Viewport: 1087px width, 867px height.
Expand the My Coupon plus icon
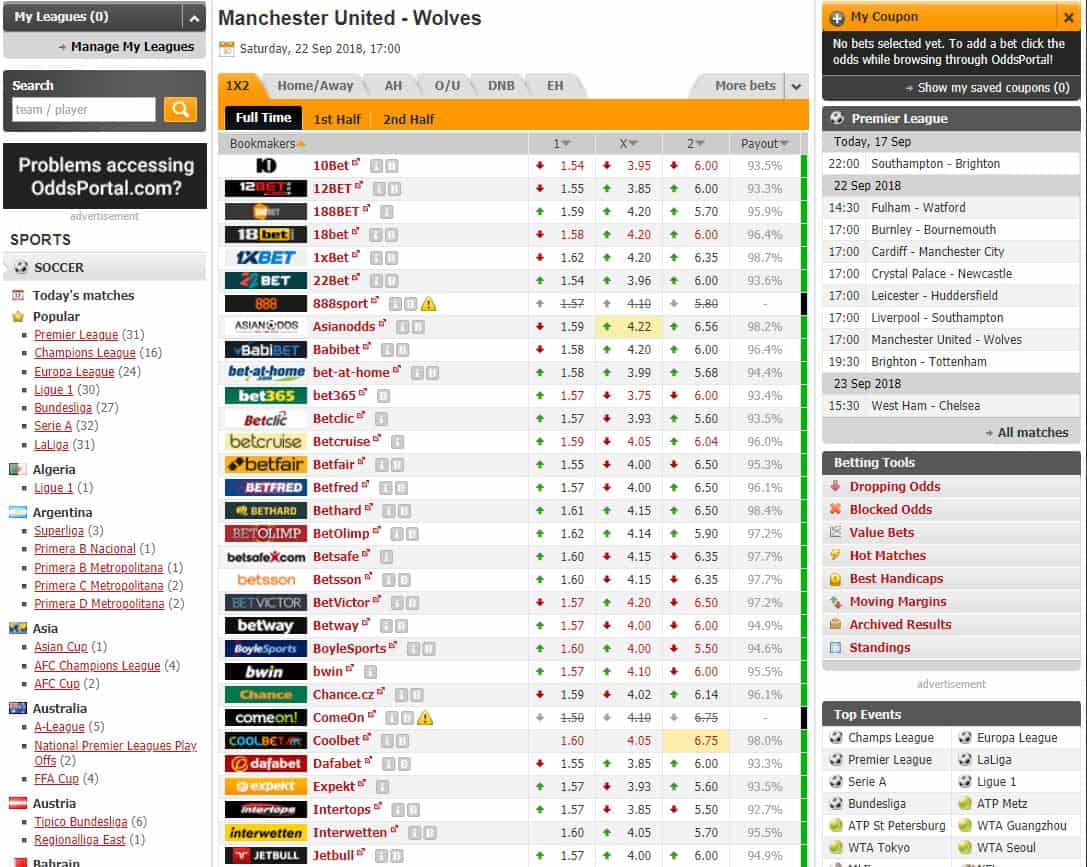pos(837,18)
